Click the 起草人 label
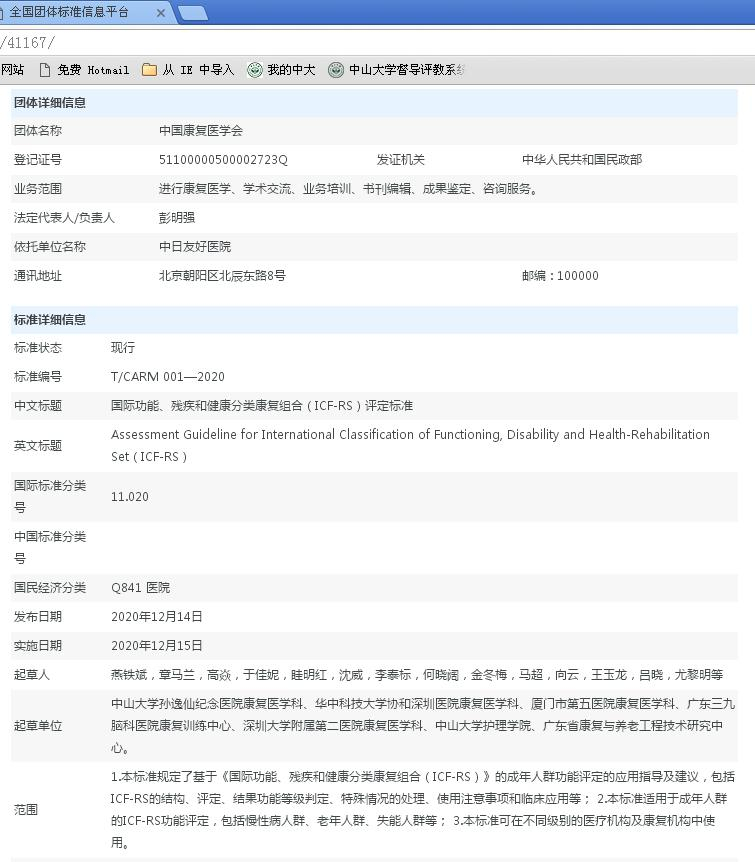 (x=31, y=675)
